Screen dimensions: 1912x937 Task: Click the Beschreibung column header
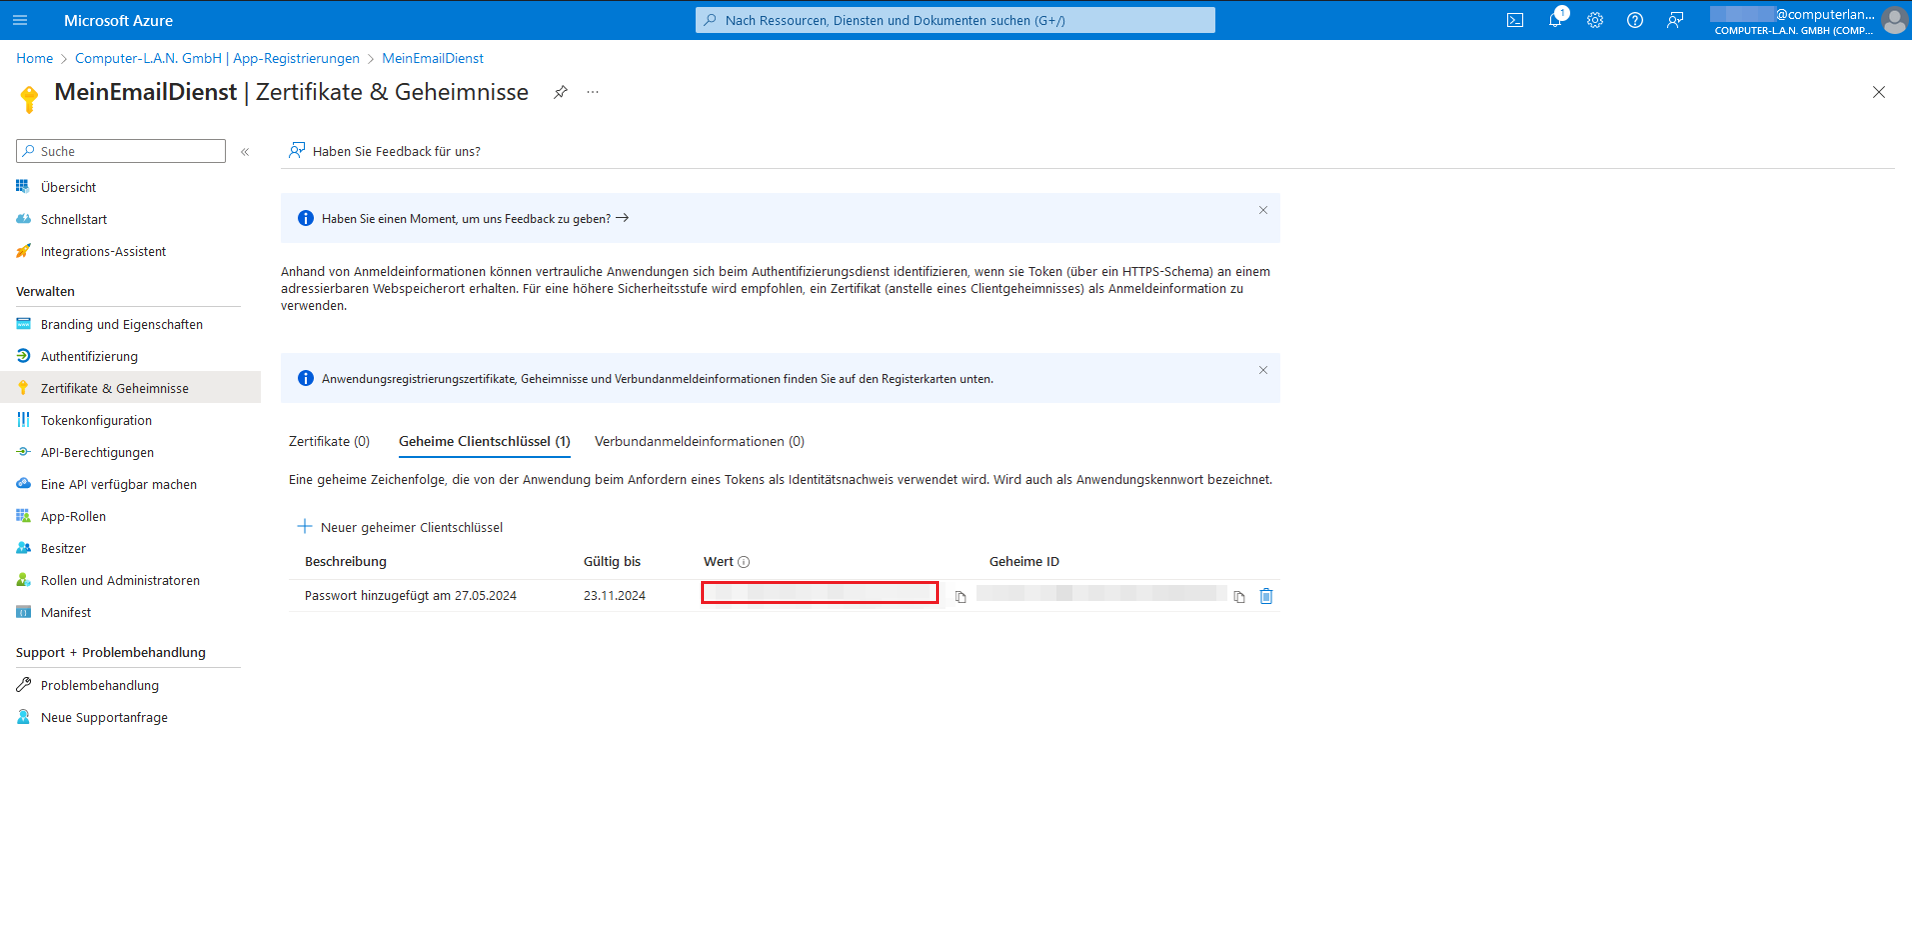click(346, 562)
